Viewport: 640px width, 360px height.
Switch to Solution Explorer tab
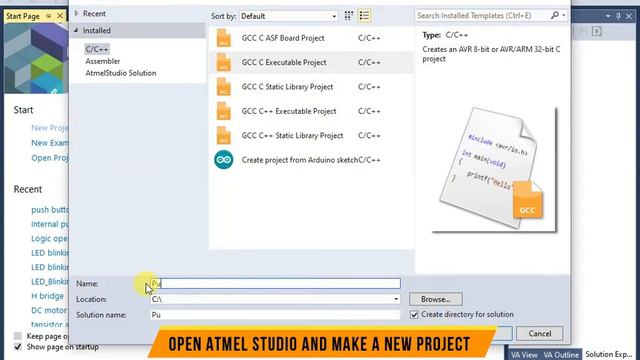click(x=609, y=355)
